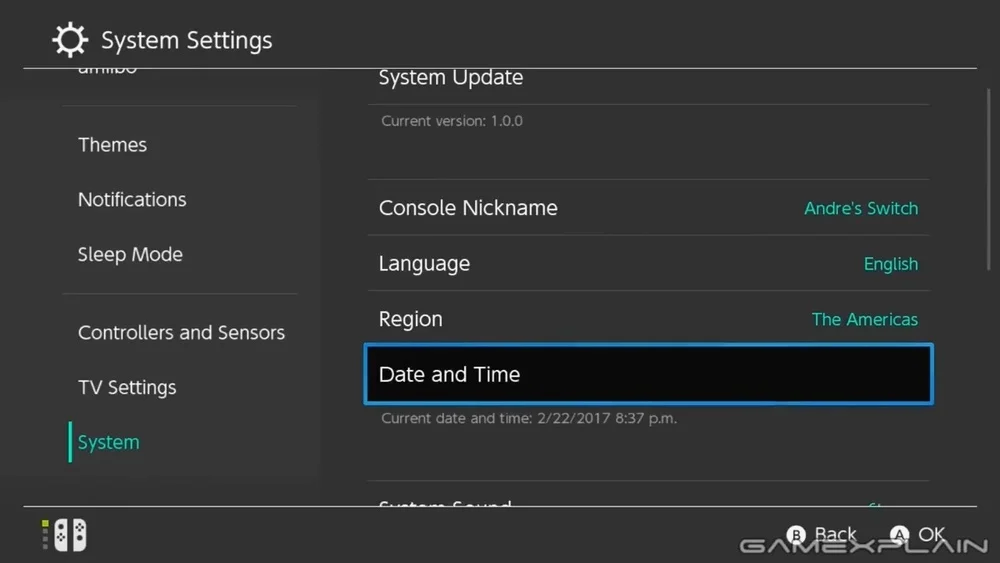Viewport: 1000px width, 563px height.
Task: Click the Andre's Switch nickname value
Action: coord(861,208)
